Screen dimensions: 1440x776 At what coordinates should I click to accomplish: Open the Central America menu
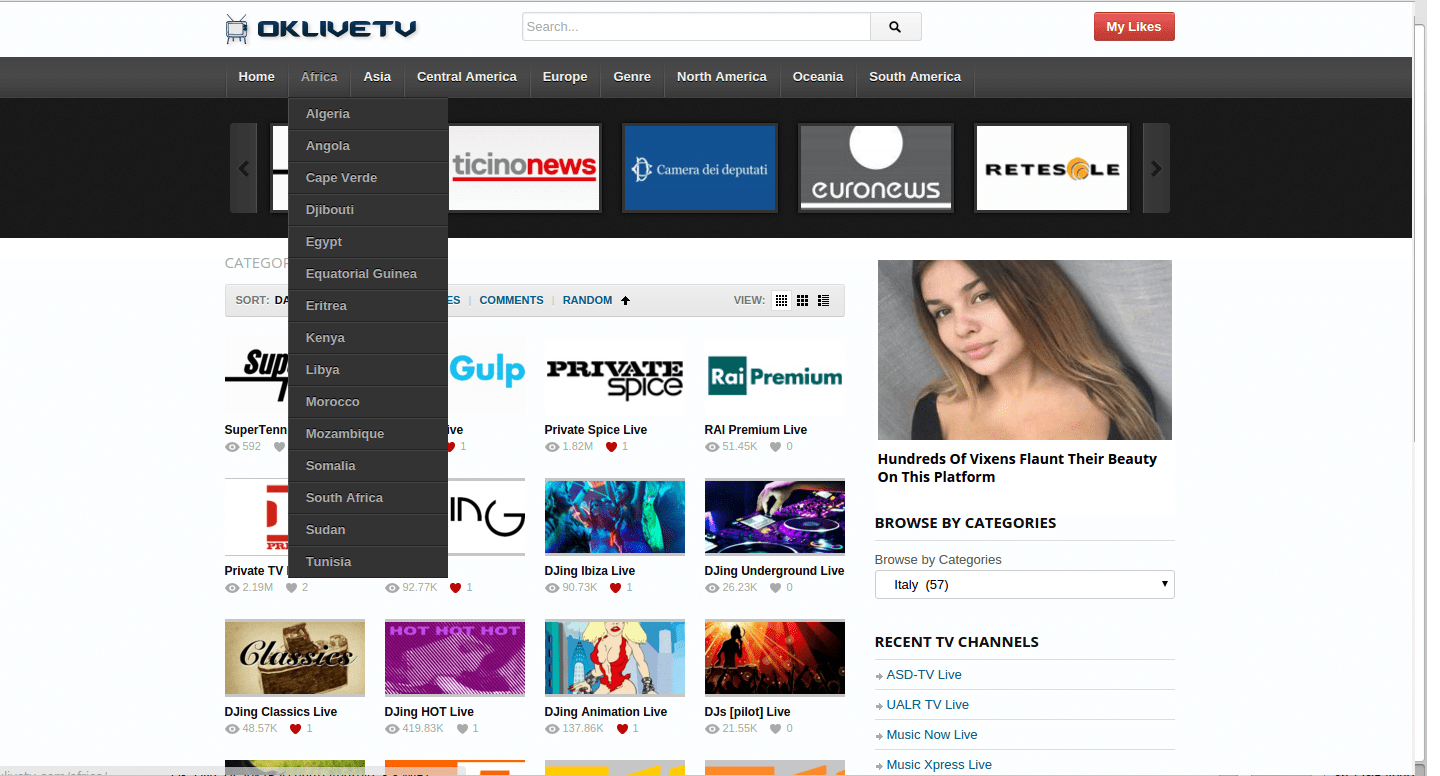467,77
